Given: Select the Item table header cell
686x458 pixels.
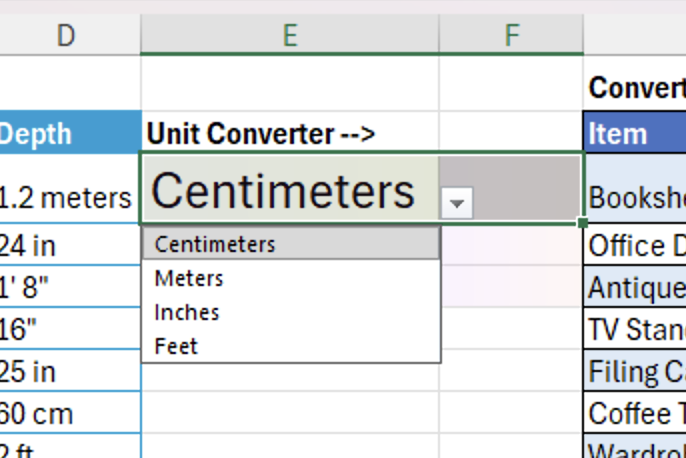Looking at the screenshot, I should point(635,133).
